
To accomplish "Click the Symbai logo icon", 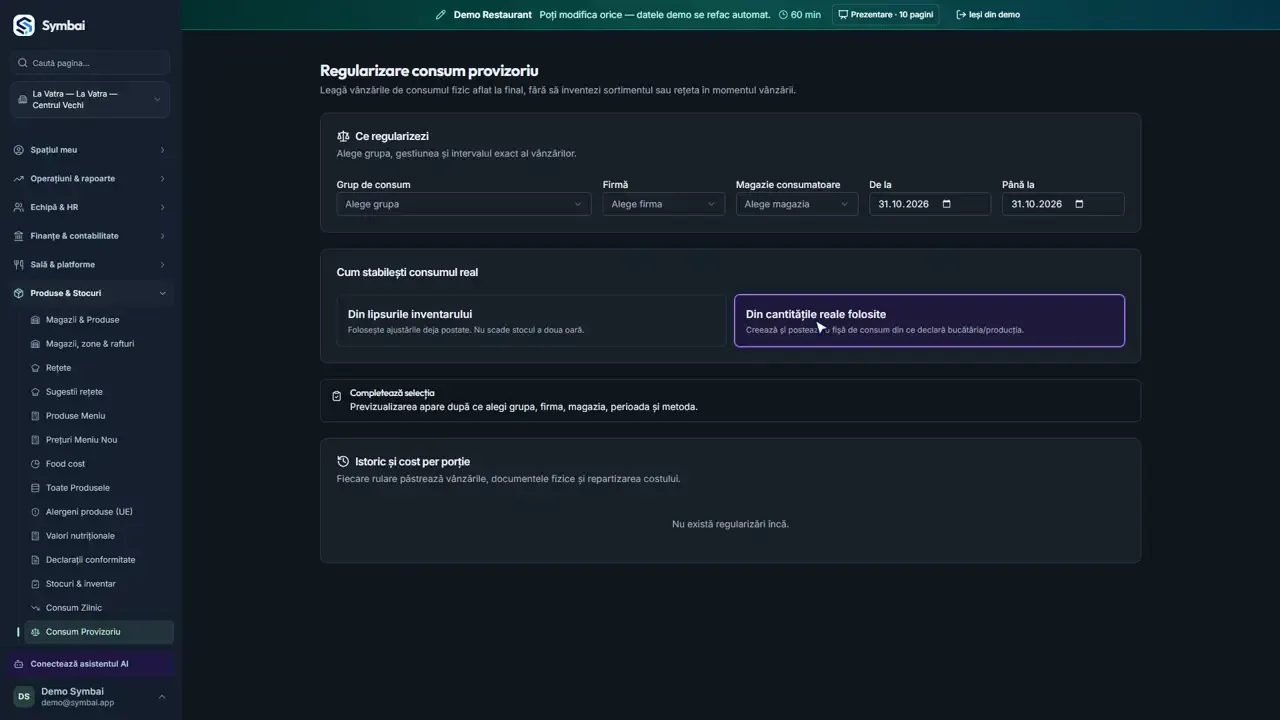I will 24,26.
